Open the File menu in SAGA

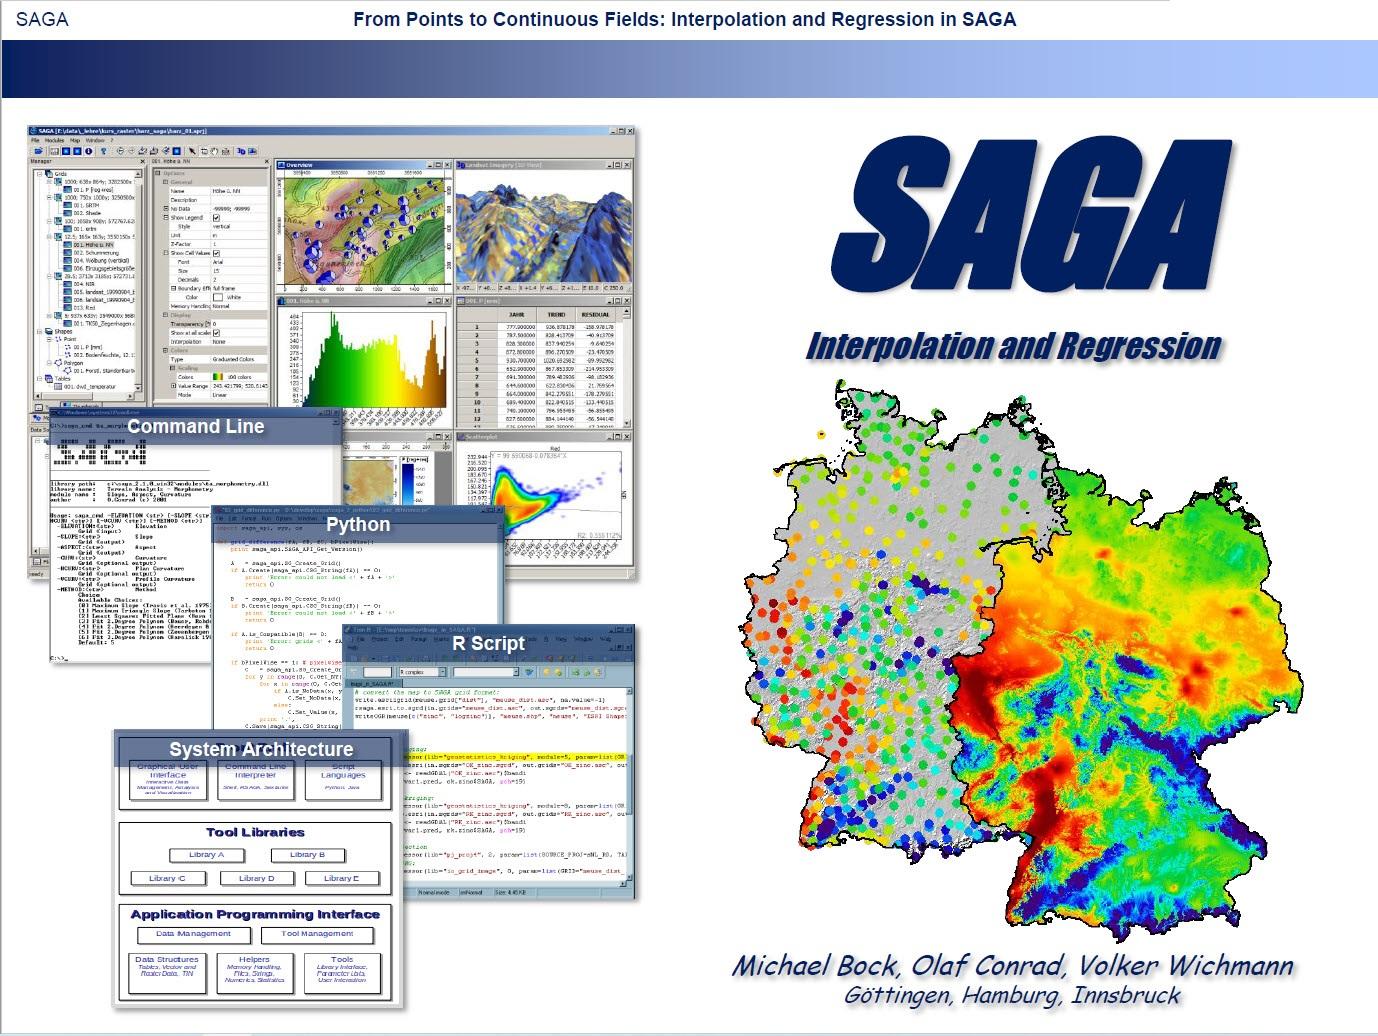pyautogui.click(x=35, y=140)
